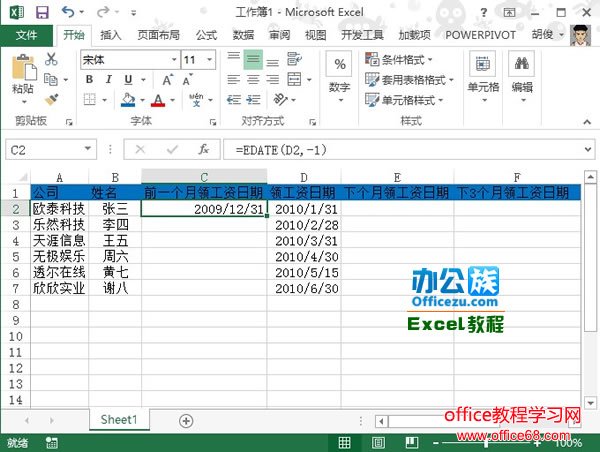Increase font size with the larger A

(x=167, y=80)
